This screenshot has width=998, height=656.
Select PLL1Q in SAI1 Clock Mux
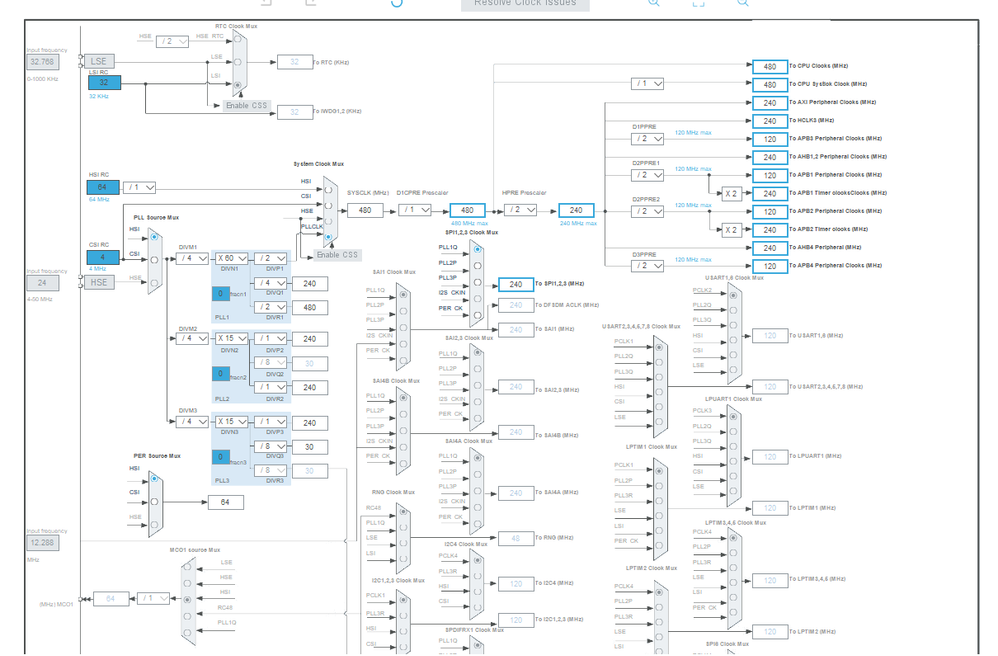[x=403, y=295]
